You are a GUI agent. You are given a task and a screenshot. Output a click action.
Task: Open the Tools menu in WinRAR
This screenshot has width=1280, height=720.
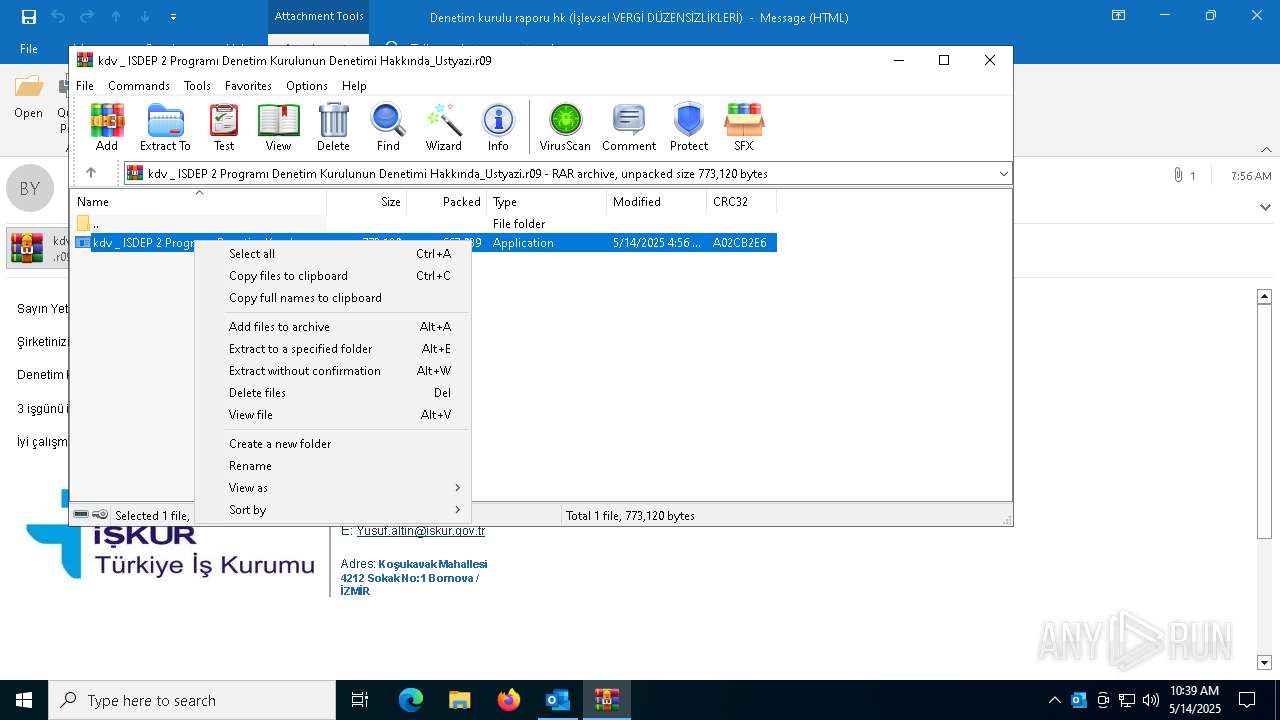197,86
